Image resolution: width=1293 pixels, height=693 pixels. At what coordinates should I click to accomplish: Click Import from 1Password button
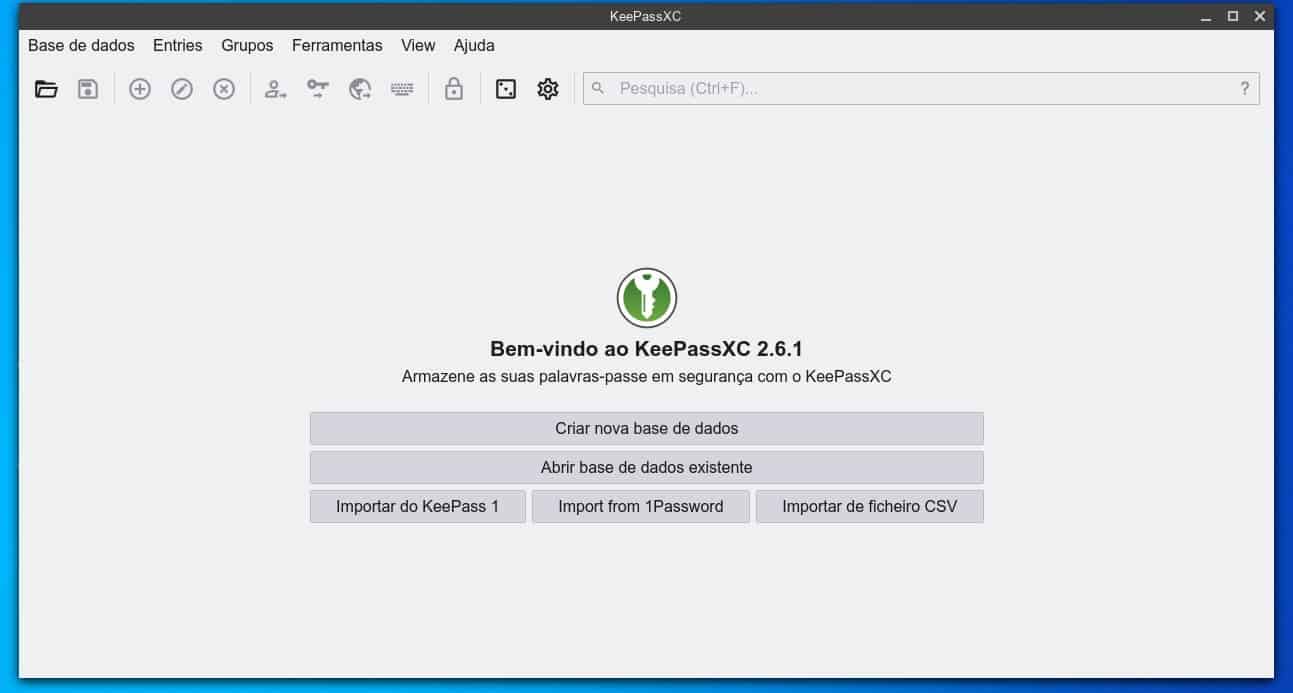tap(641, 506)
